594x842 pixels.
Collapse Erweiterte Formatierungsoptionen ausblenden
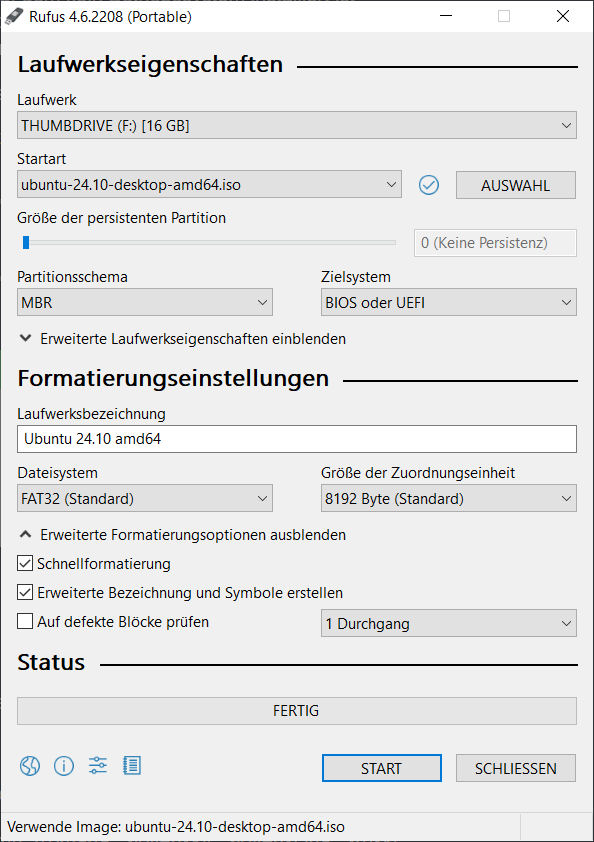[182, 535]
